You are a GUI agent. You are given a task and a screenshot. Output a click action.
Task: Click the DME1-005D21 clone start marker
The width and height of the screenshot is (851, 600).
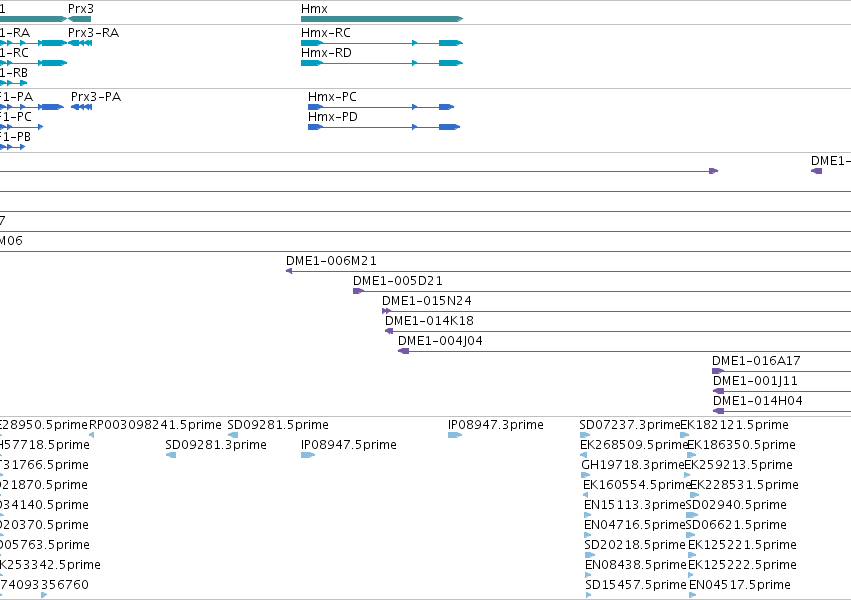[358, 291]
